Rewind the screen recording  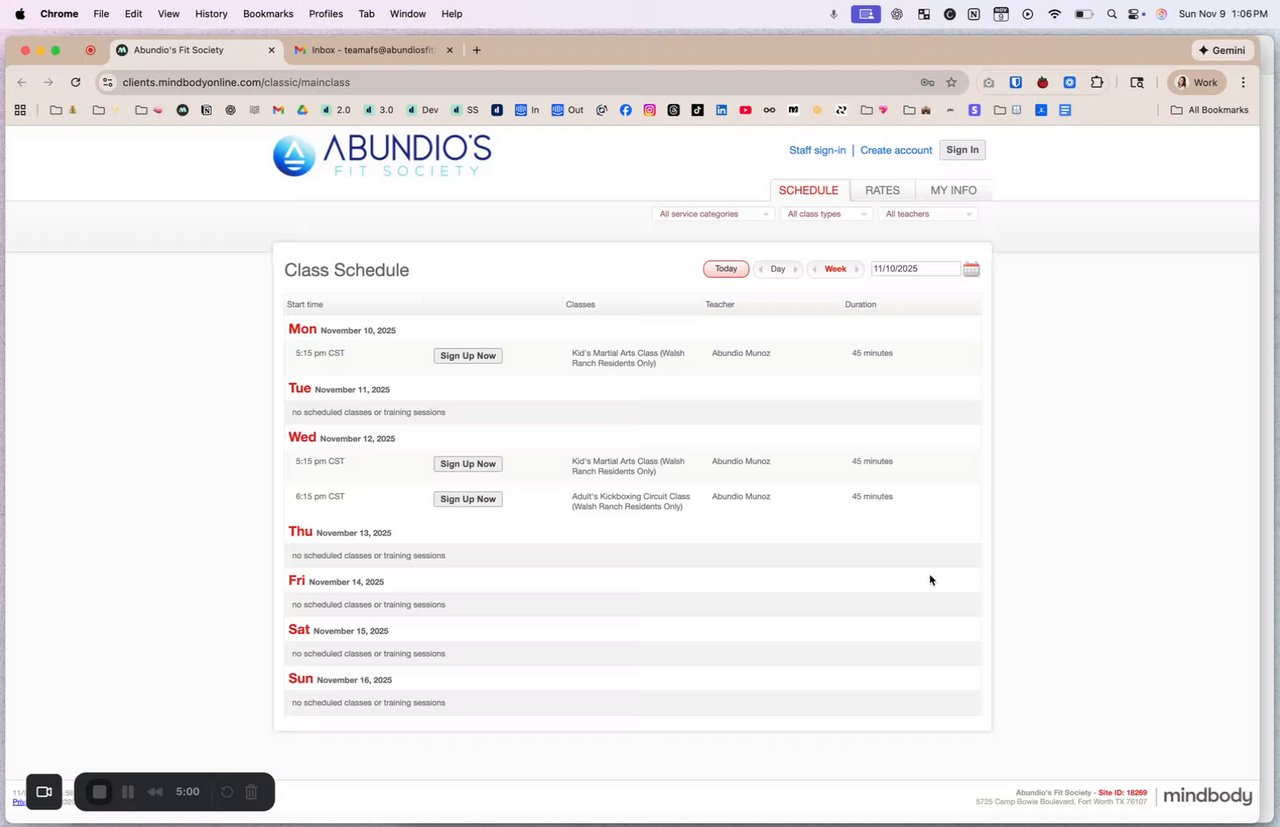tap(155, 792)
